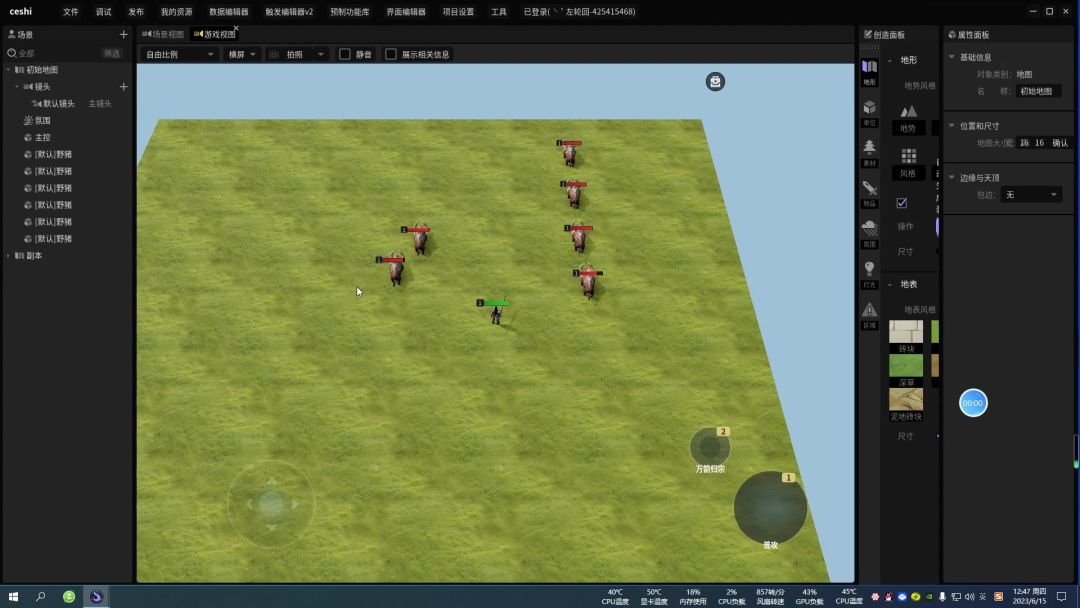Click the plus icon beside 镜头 row
The width and height of the screenshot is (1080, 608).
tap(123, 87)
